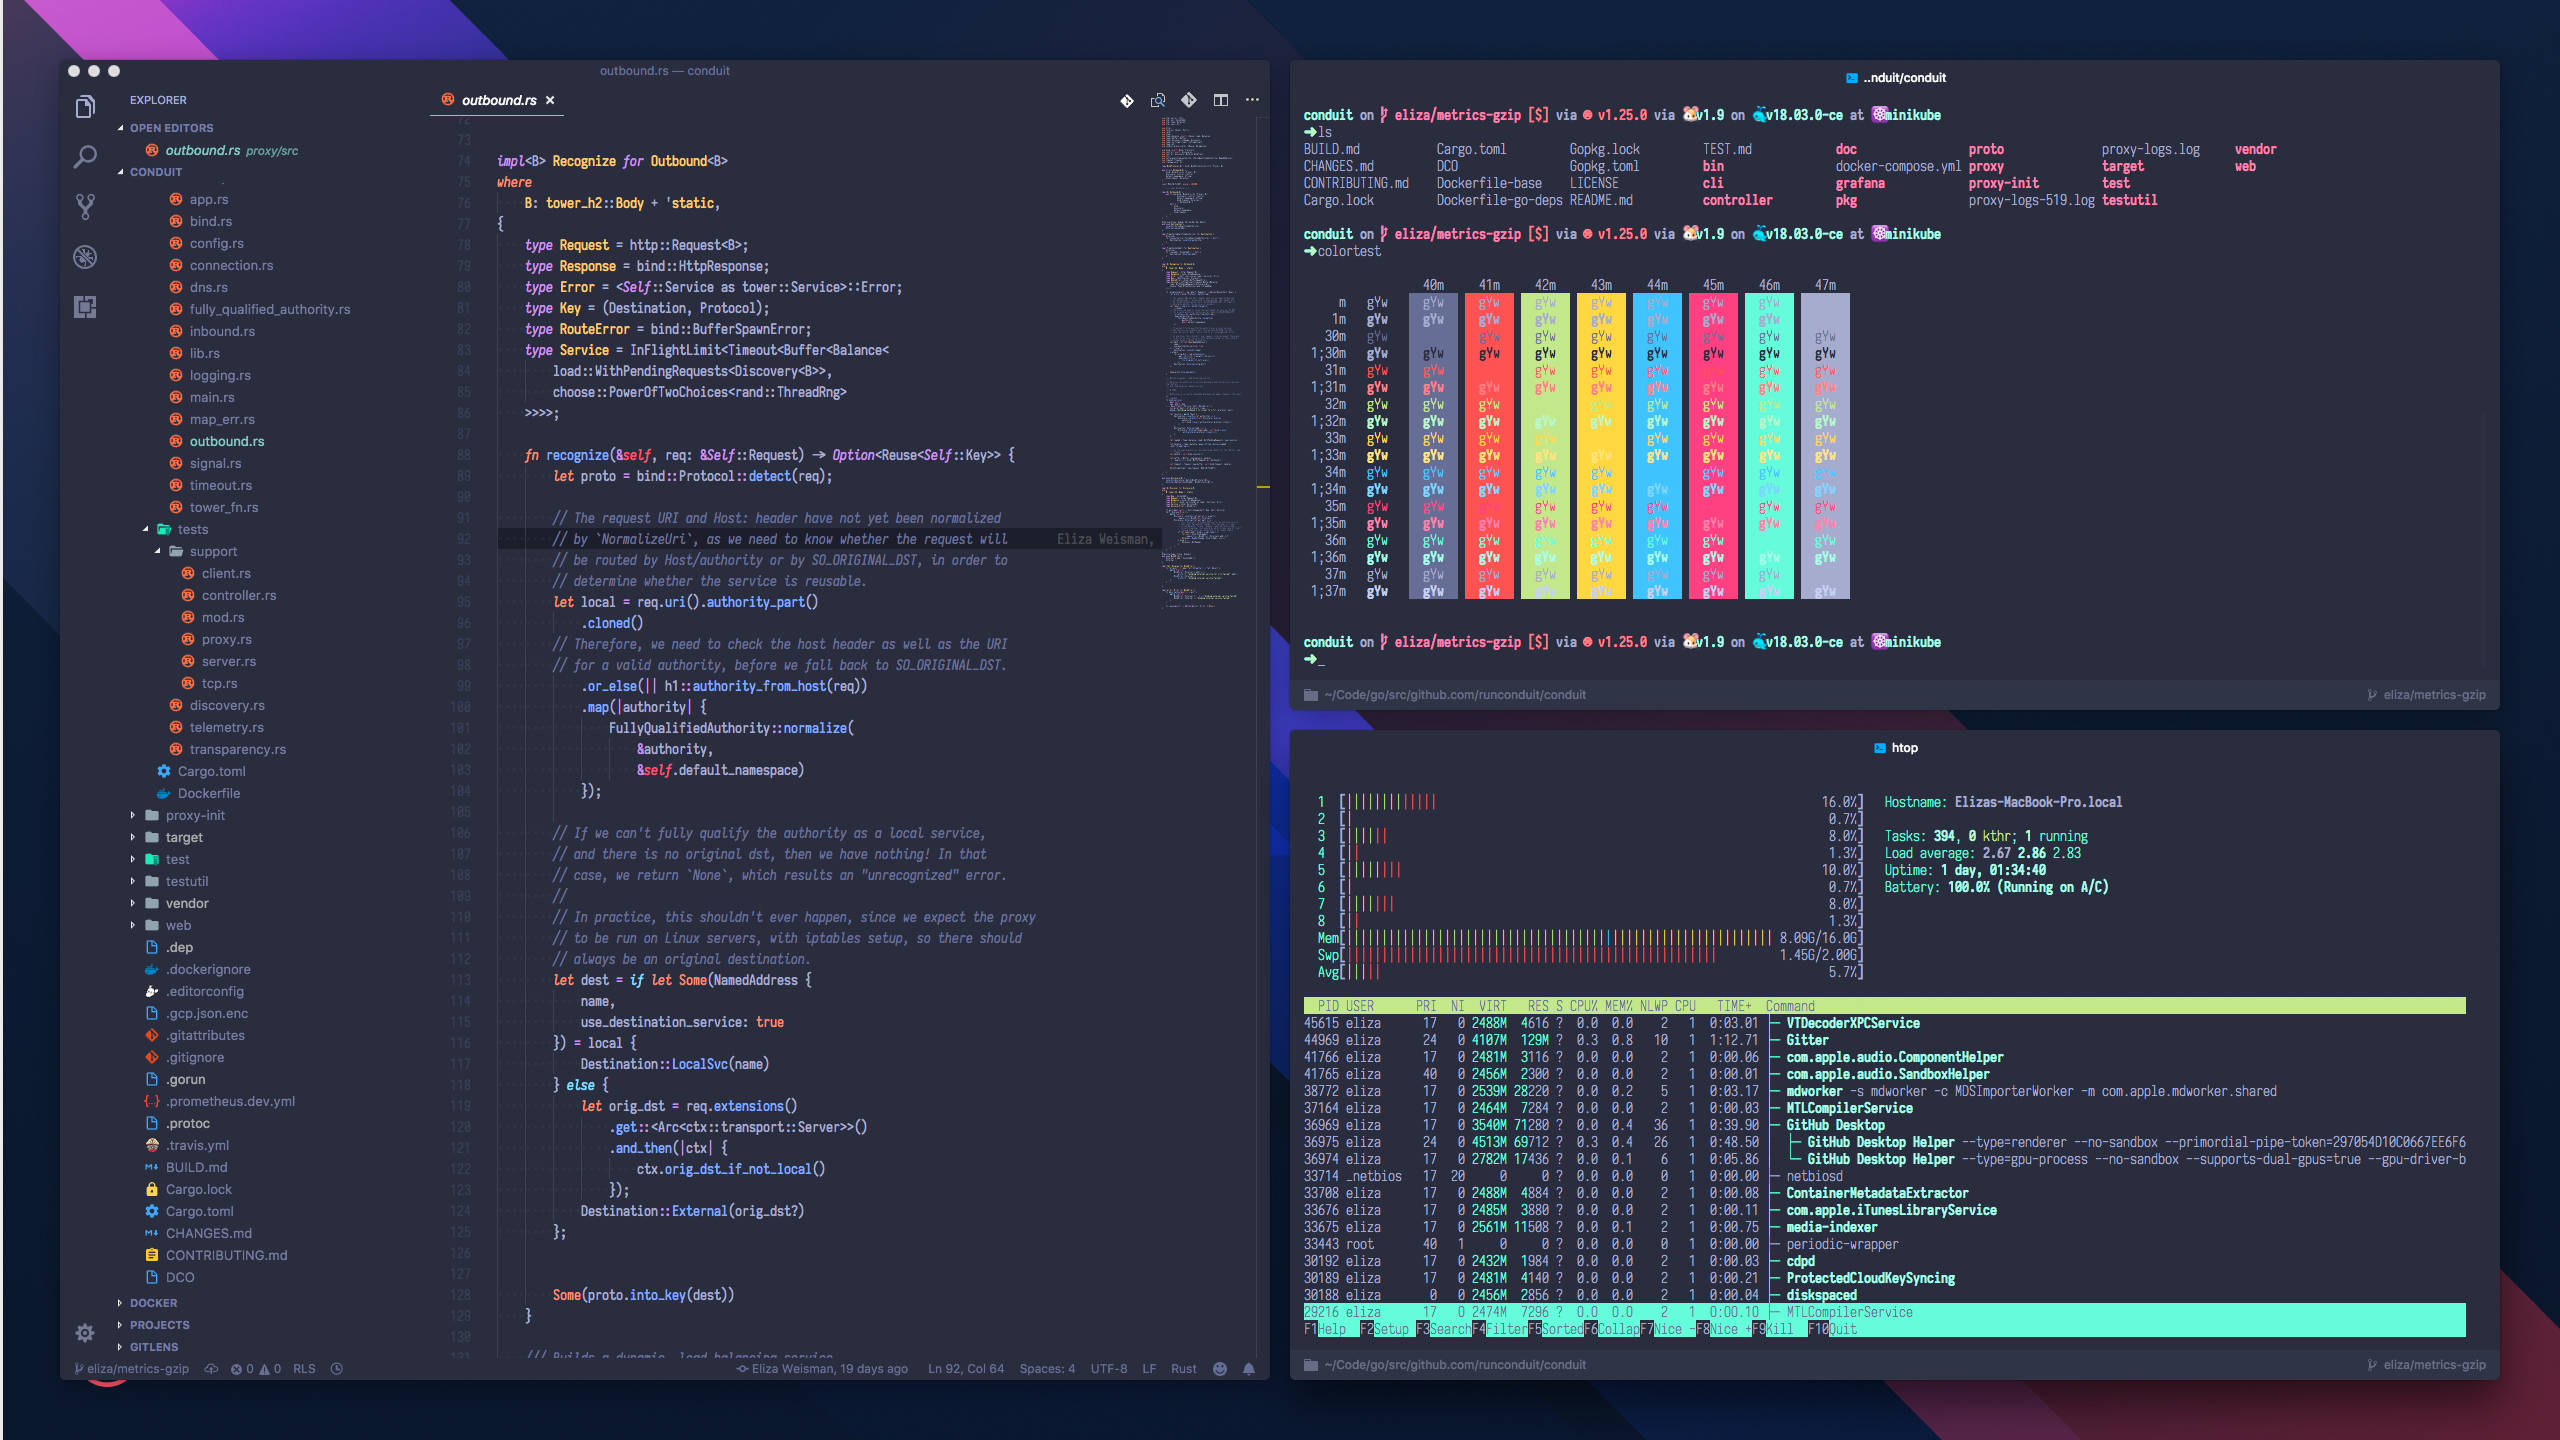Collapse the OPEN EDITORS section
Image resolution: width=2560 pixels, height=1440 pixels.
pos(165,128)
